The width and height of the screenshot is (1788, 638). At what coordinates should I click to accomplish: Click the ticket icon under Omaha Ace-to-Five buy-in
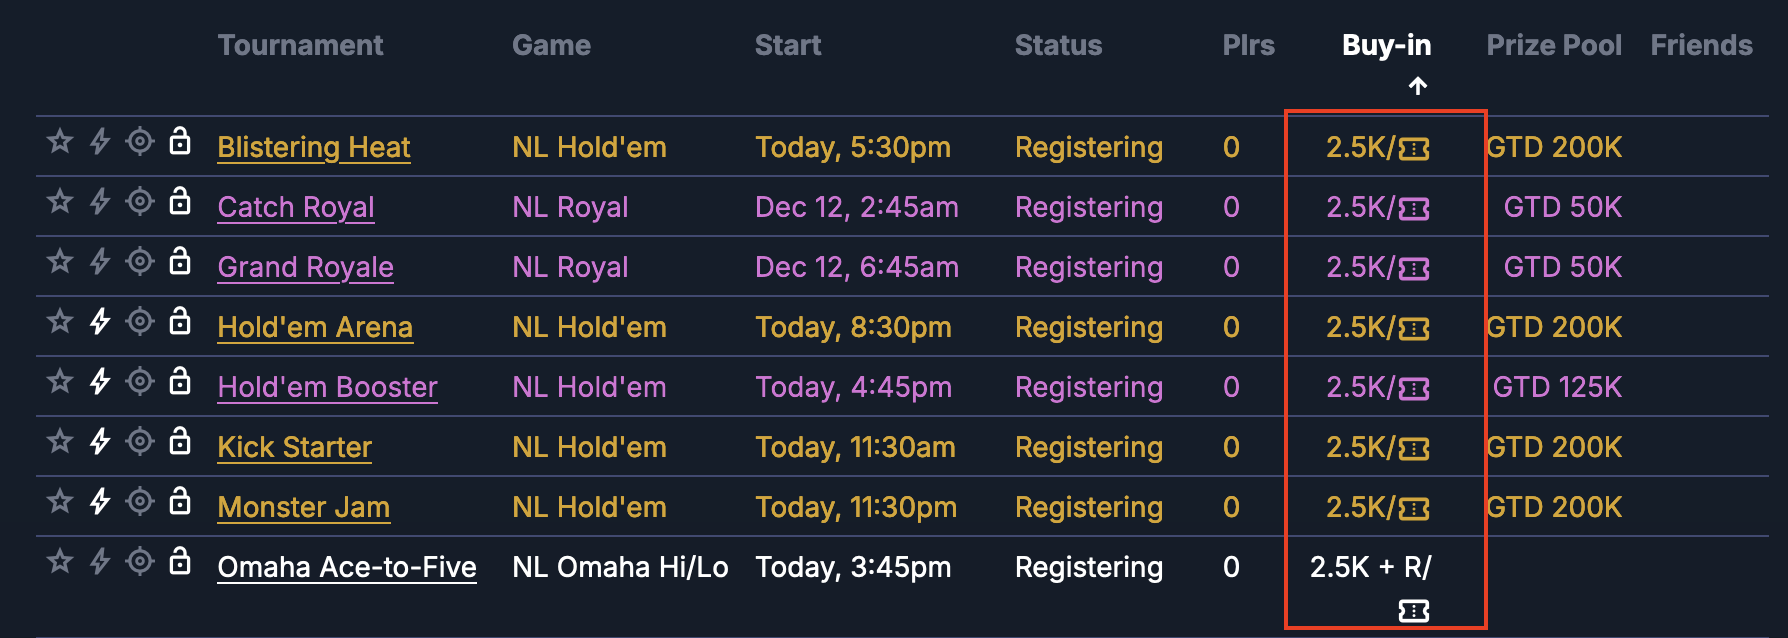(x=1414, y=610)
